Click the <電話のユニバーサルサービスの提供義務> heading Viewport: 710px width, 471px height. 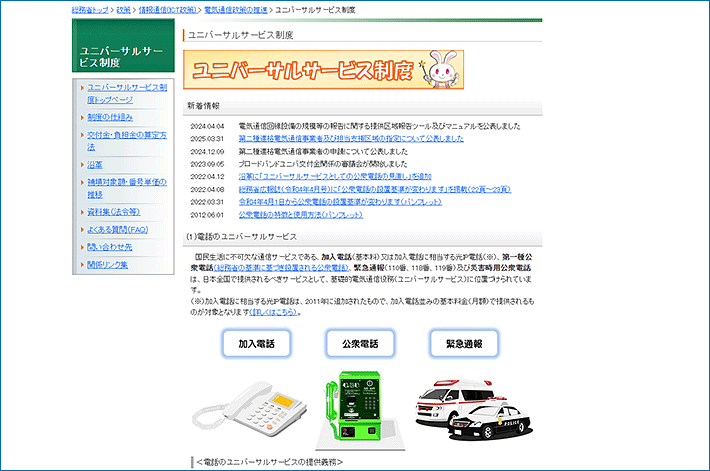pyautogui.click(x=270, y=462)
